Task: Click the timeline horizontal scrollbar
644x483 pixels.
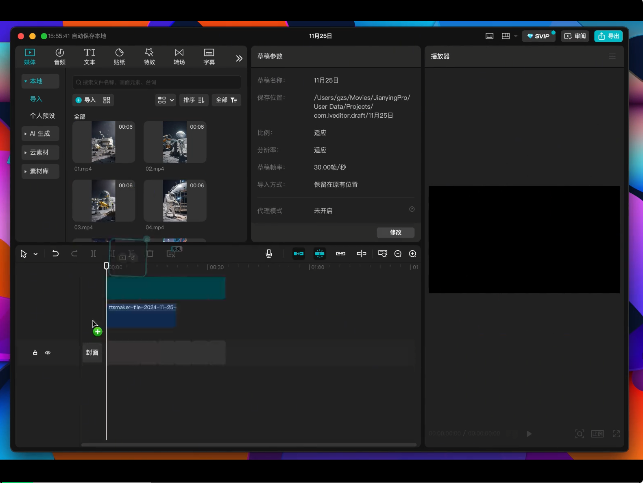Action: click(x=249, y=444)
